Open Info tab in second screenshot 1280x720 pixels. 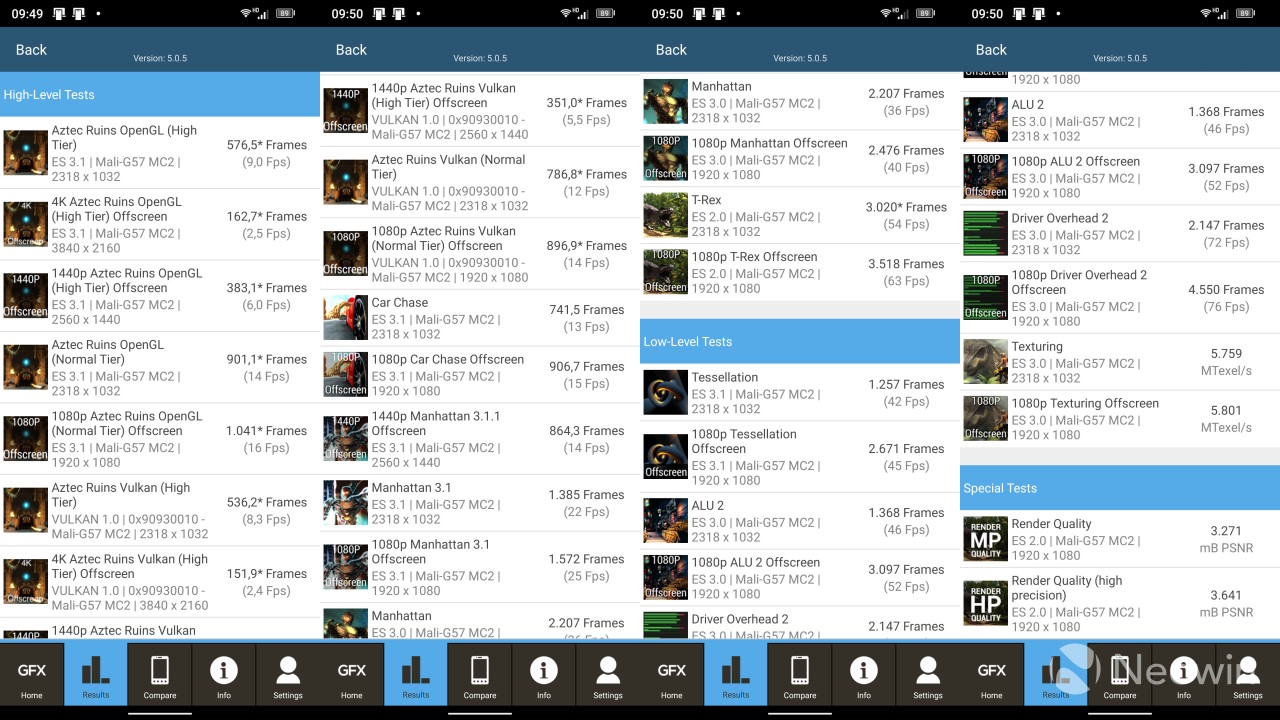tap(544, 676)
